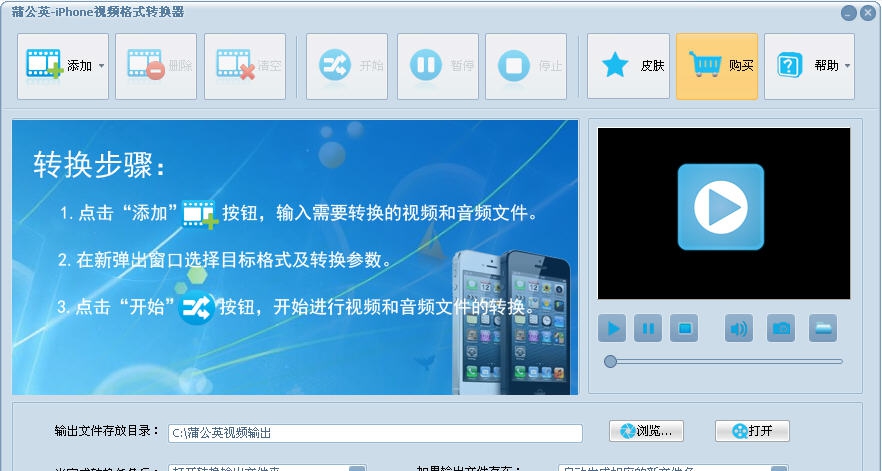Pause conversion with the 暂停 button
The height and width of the screenshot is (471, 882).
click(438, 66)
